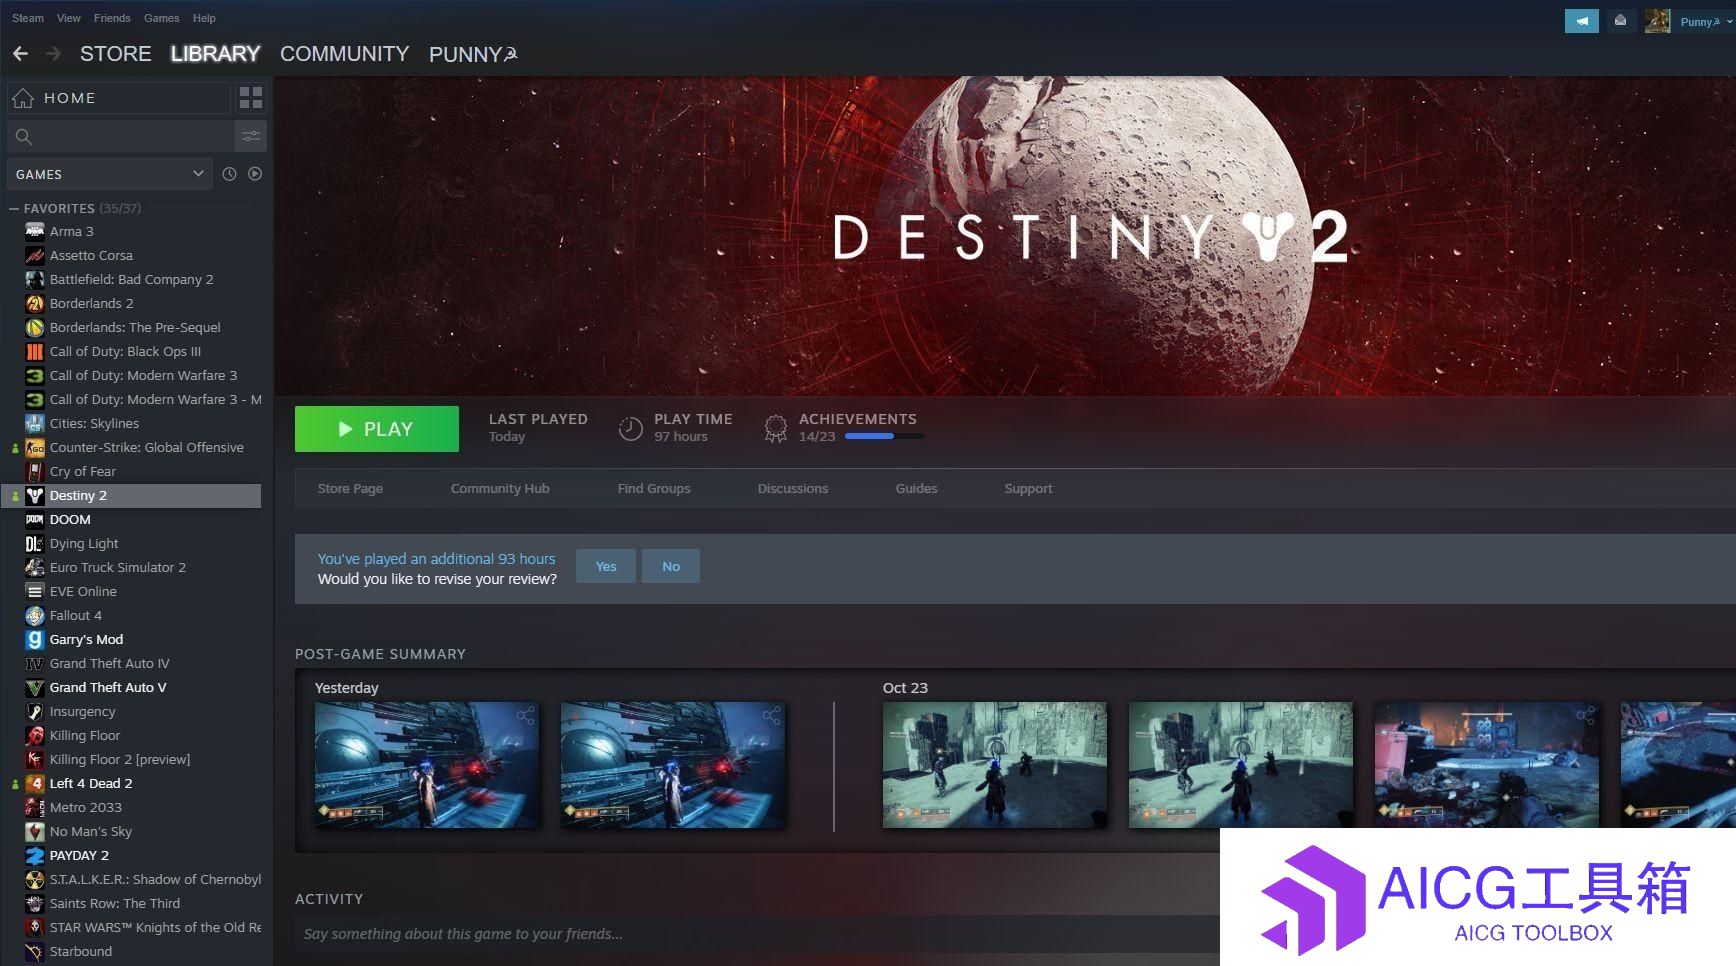Open the first Yesterday screenshot thumbnail
This screenshot has width=1736, height=966.
click(x=427, y=765)
